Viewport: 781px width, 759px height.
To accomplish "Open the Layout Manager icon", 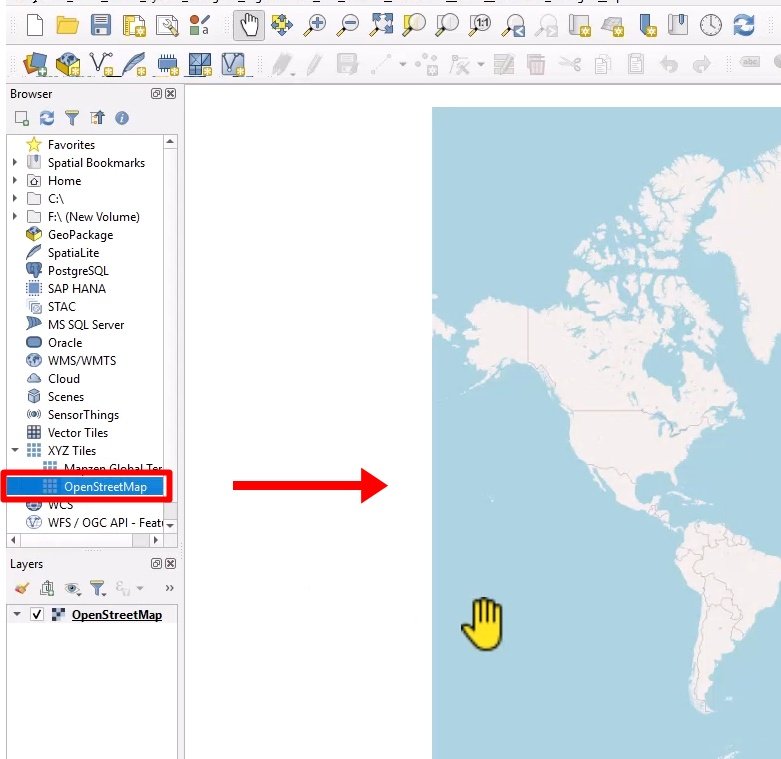I will (x=167, y=25).
